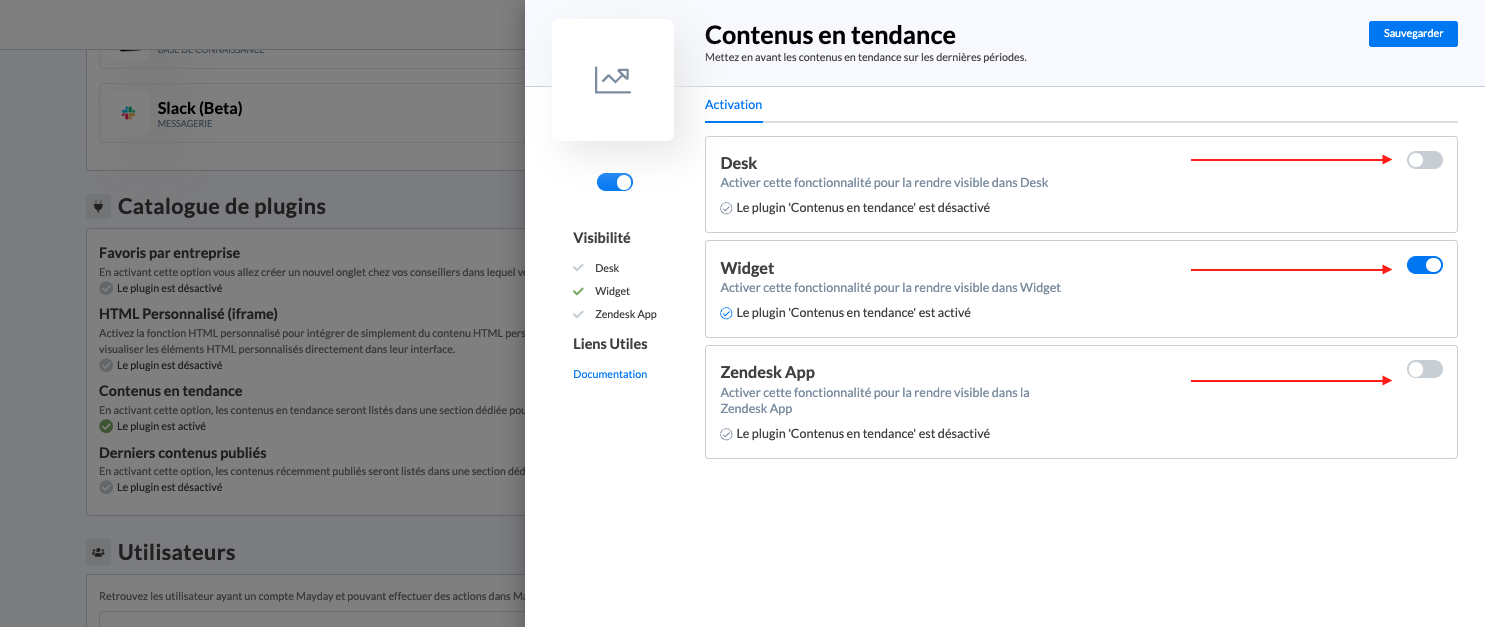Select the Activation tab

[733, 105]
